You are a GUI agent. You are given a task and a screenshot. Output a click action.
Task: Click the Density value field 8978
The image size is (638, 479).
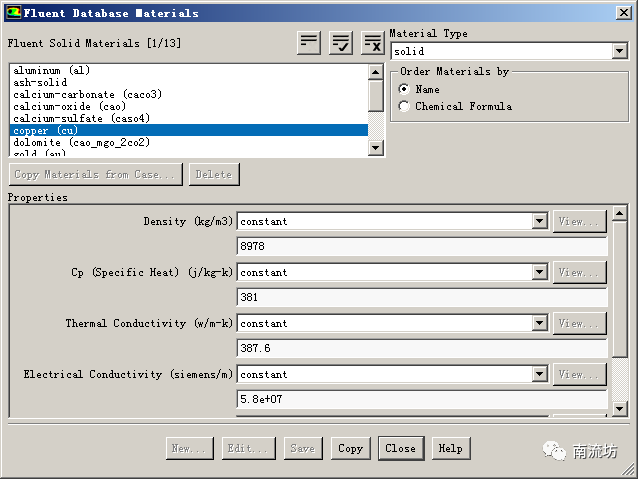click(422, 246)
